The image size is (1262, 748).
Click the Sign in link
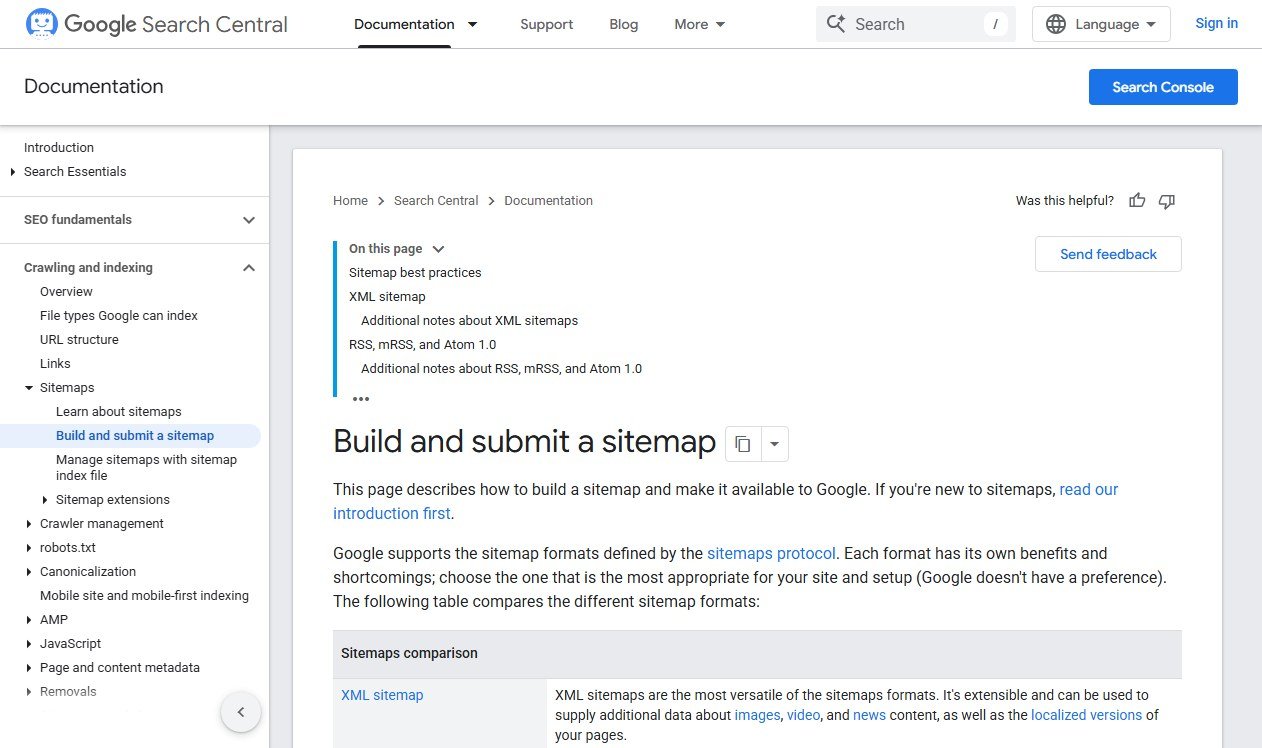click(1216, 23)
